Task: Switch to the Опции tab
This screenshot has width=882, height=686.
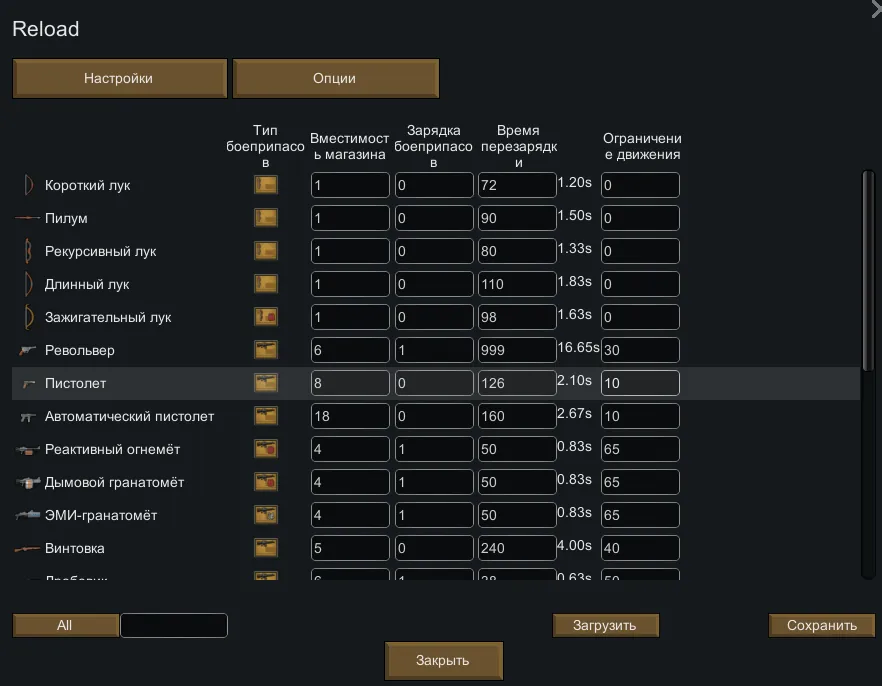Action: (335, 78)
